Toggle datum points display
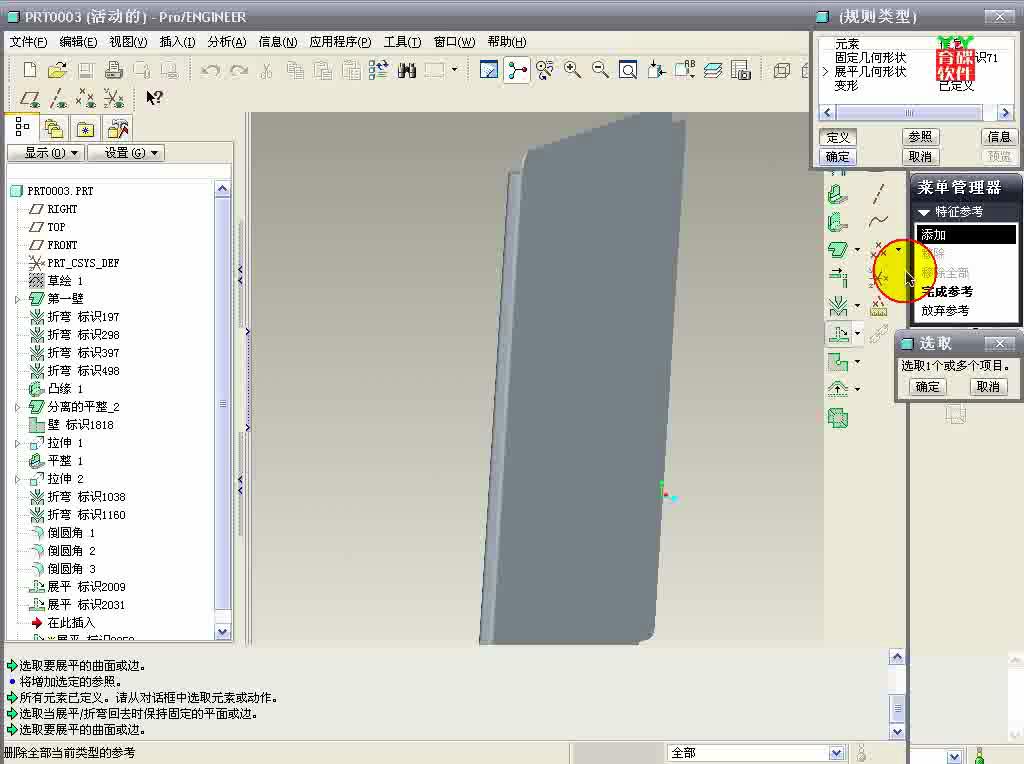This screenshot has height=764, width=1024. pyautogui.click(x=86, y=98)
